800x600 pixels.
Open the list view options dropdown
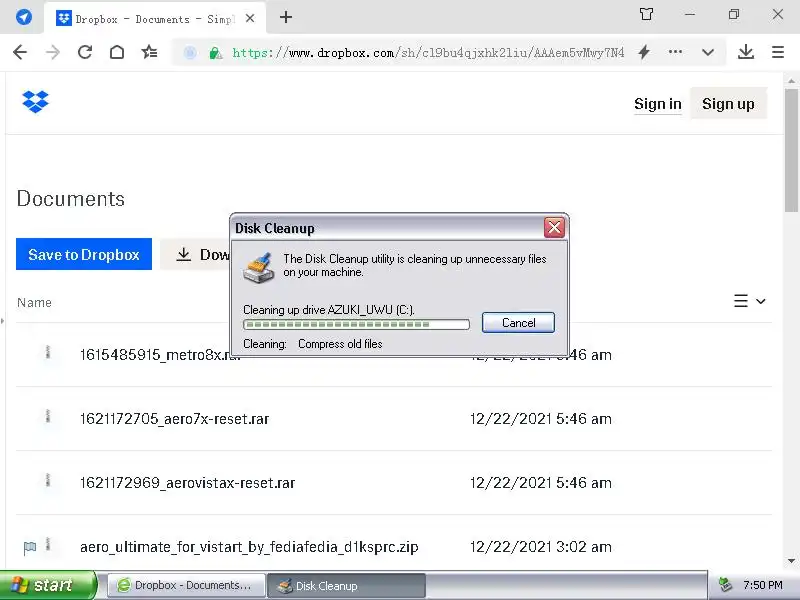[x=749, y=301]
